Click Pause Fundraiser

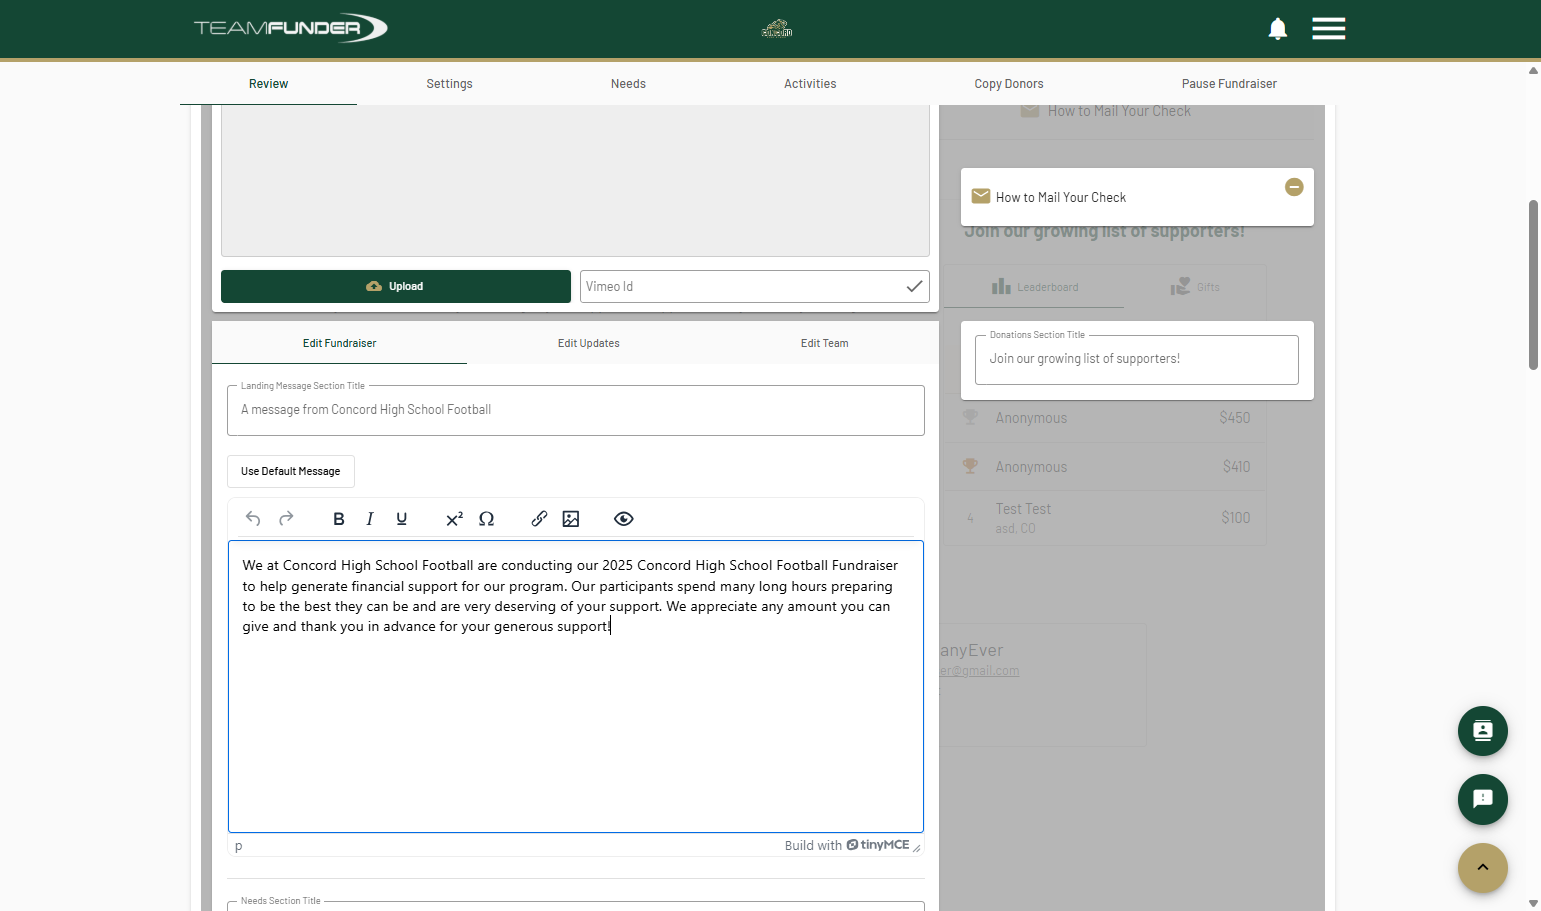(1229, 84)
